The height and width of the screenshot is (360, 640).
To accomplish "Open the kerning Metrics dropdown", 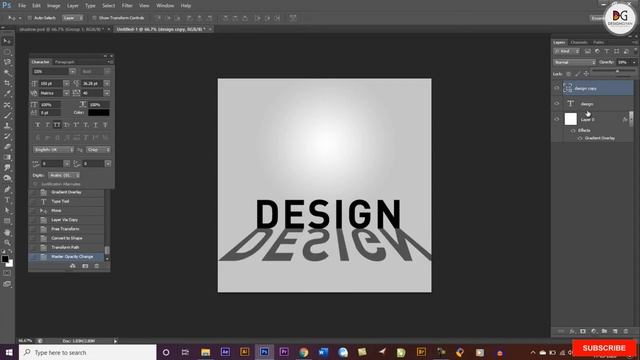I will (66, 93).
